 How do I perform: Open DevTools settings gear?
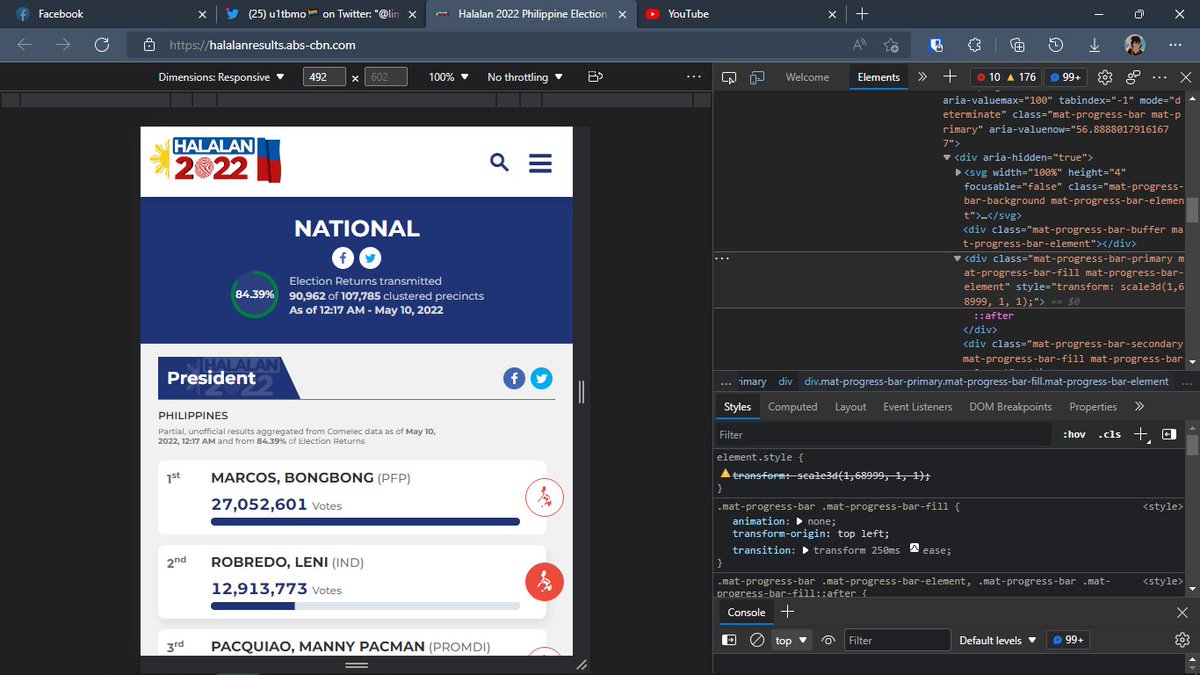(x=1105, y=77)
